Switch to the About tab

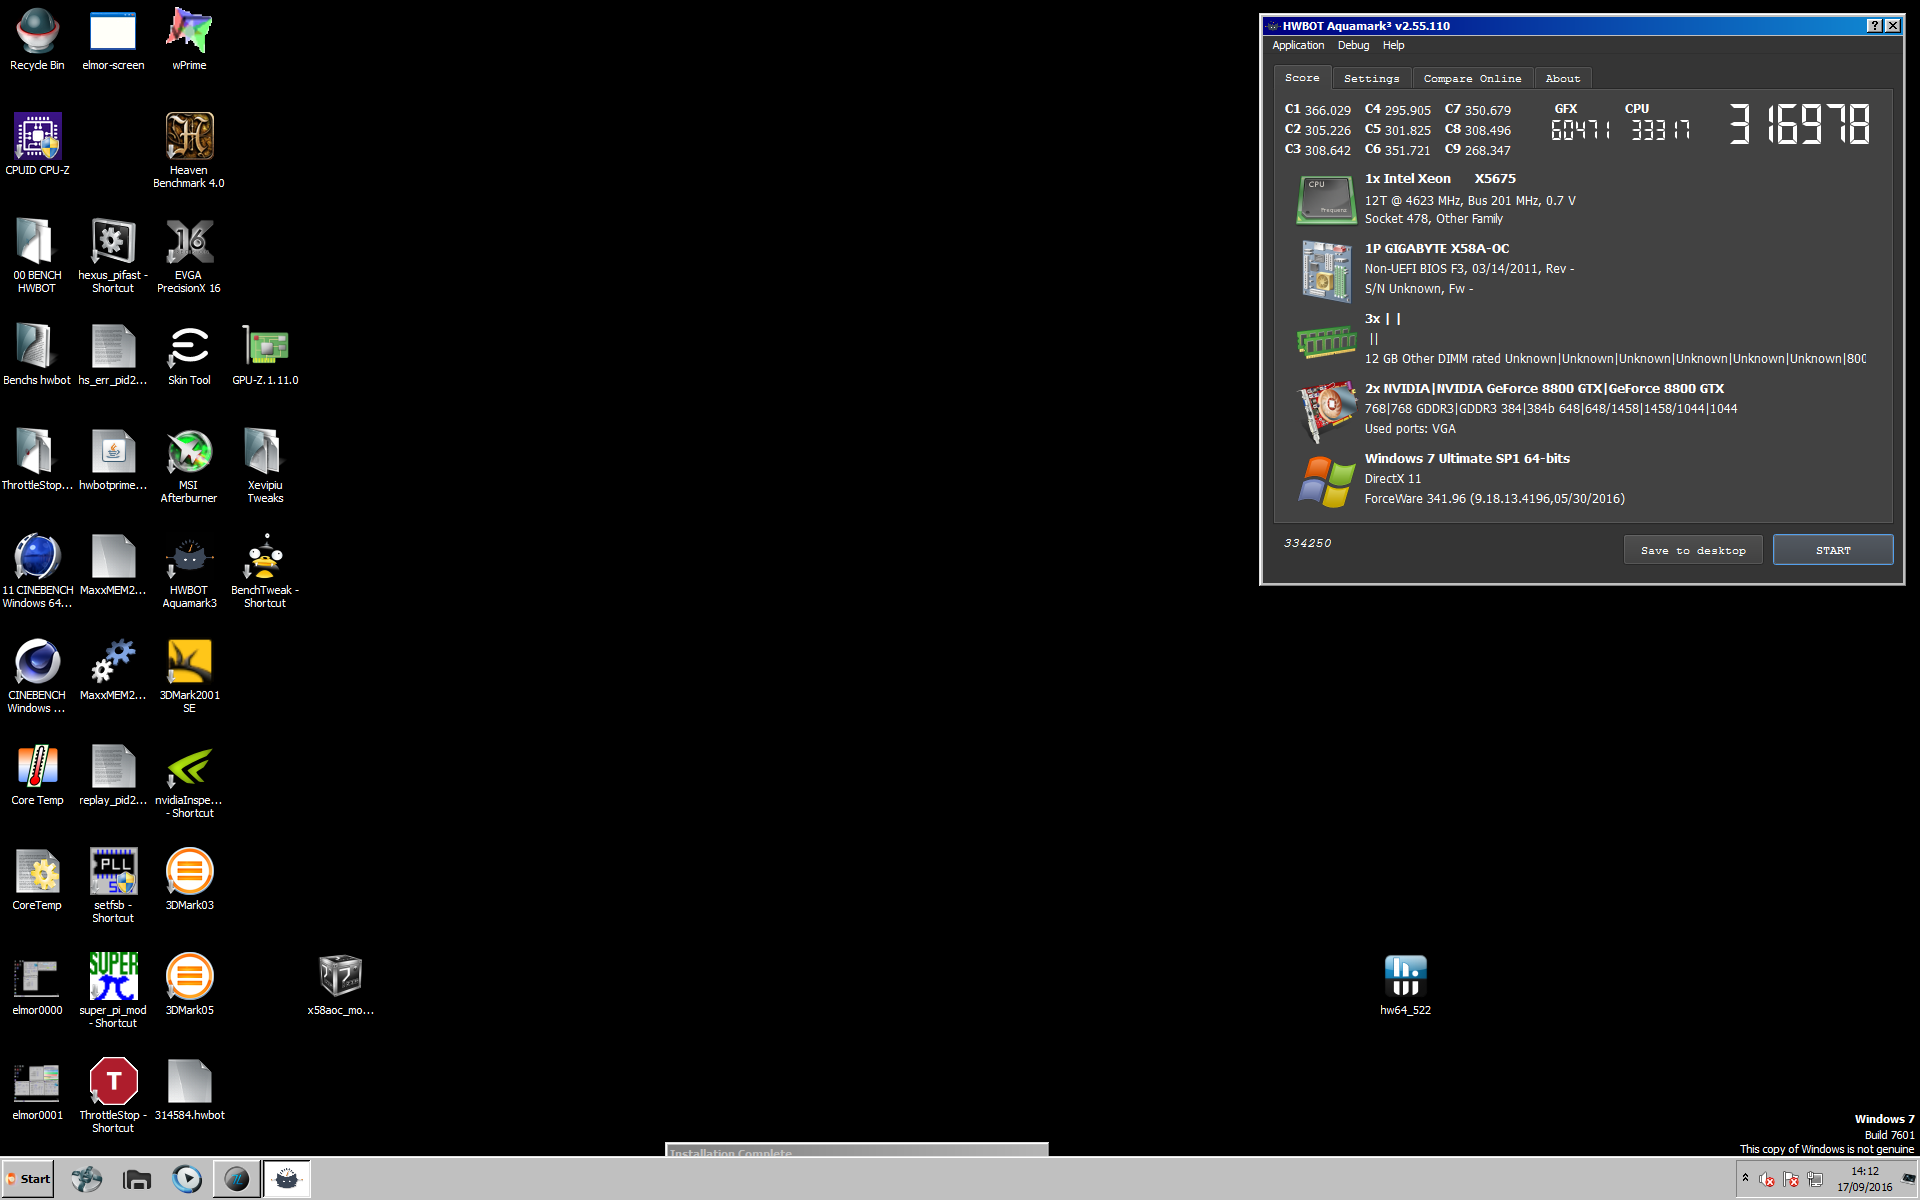[x=1562, y=78]
